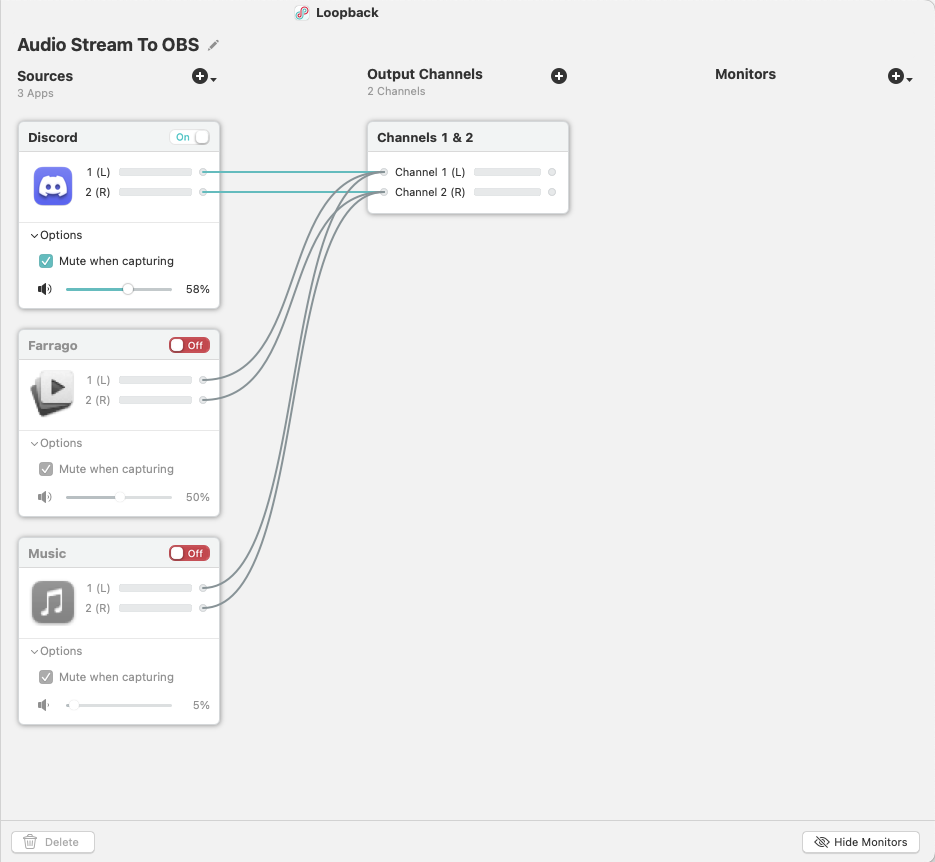This screenshot has height=862, width=935.
Task: Click the Hide Monitors button
Action: [x=860, y=842]
